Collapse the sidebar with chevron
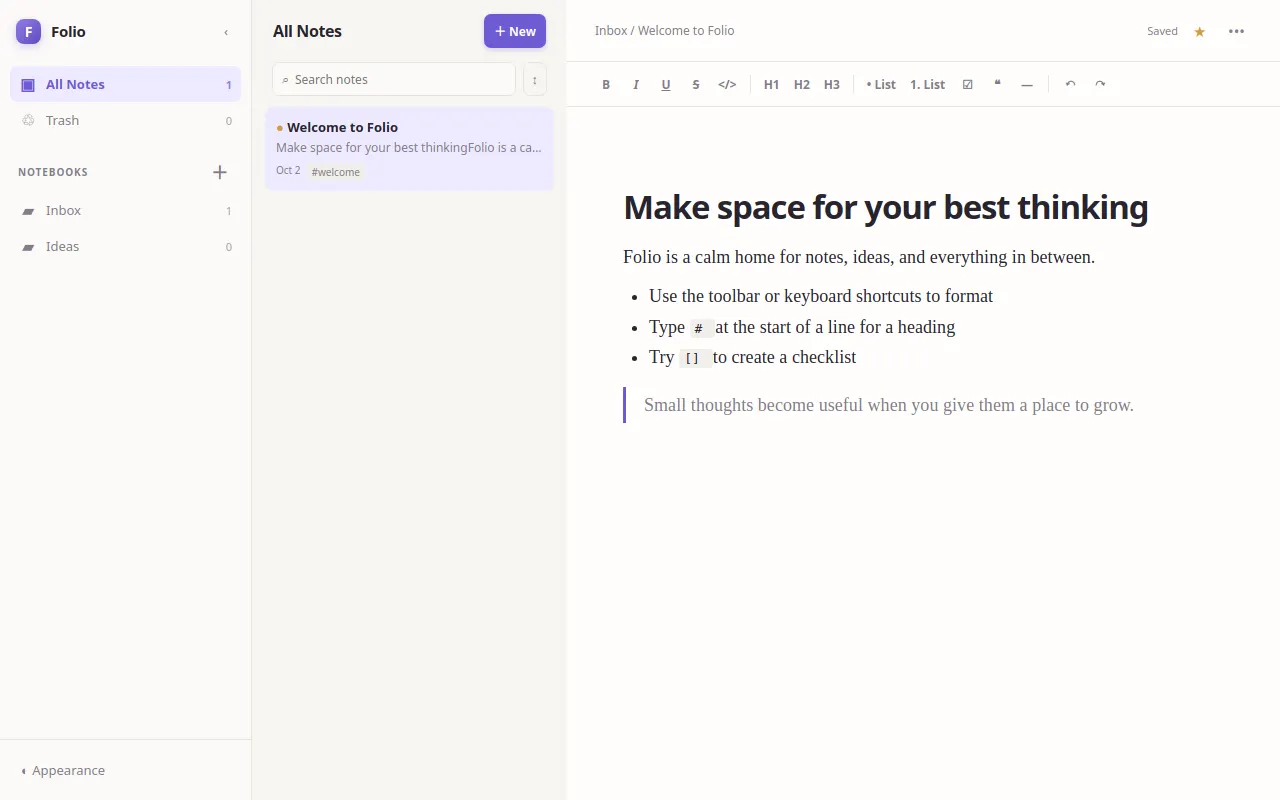This screenshot has height=800, width=1280. pos(226,32)
